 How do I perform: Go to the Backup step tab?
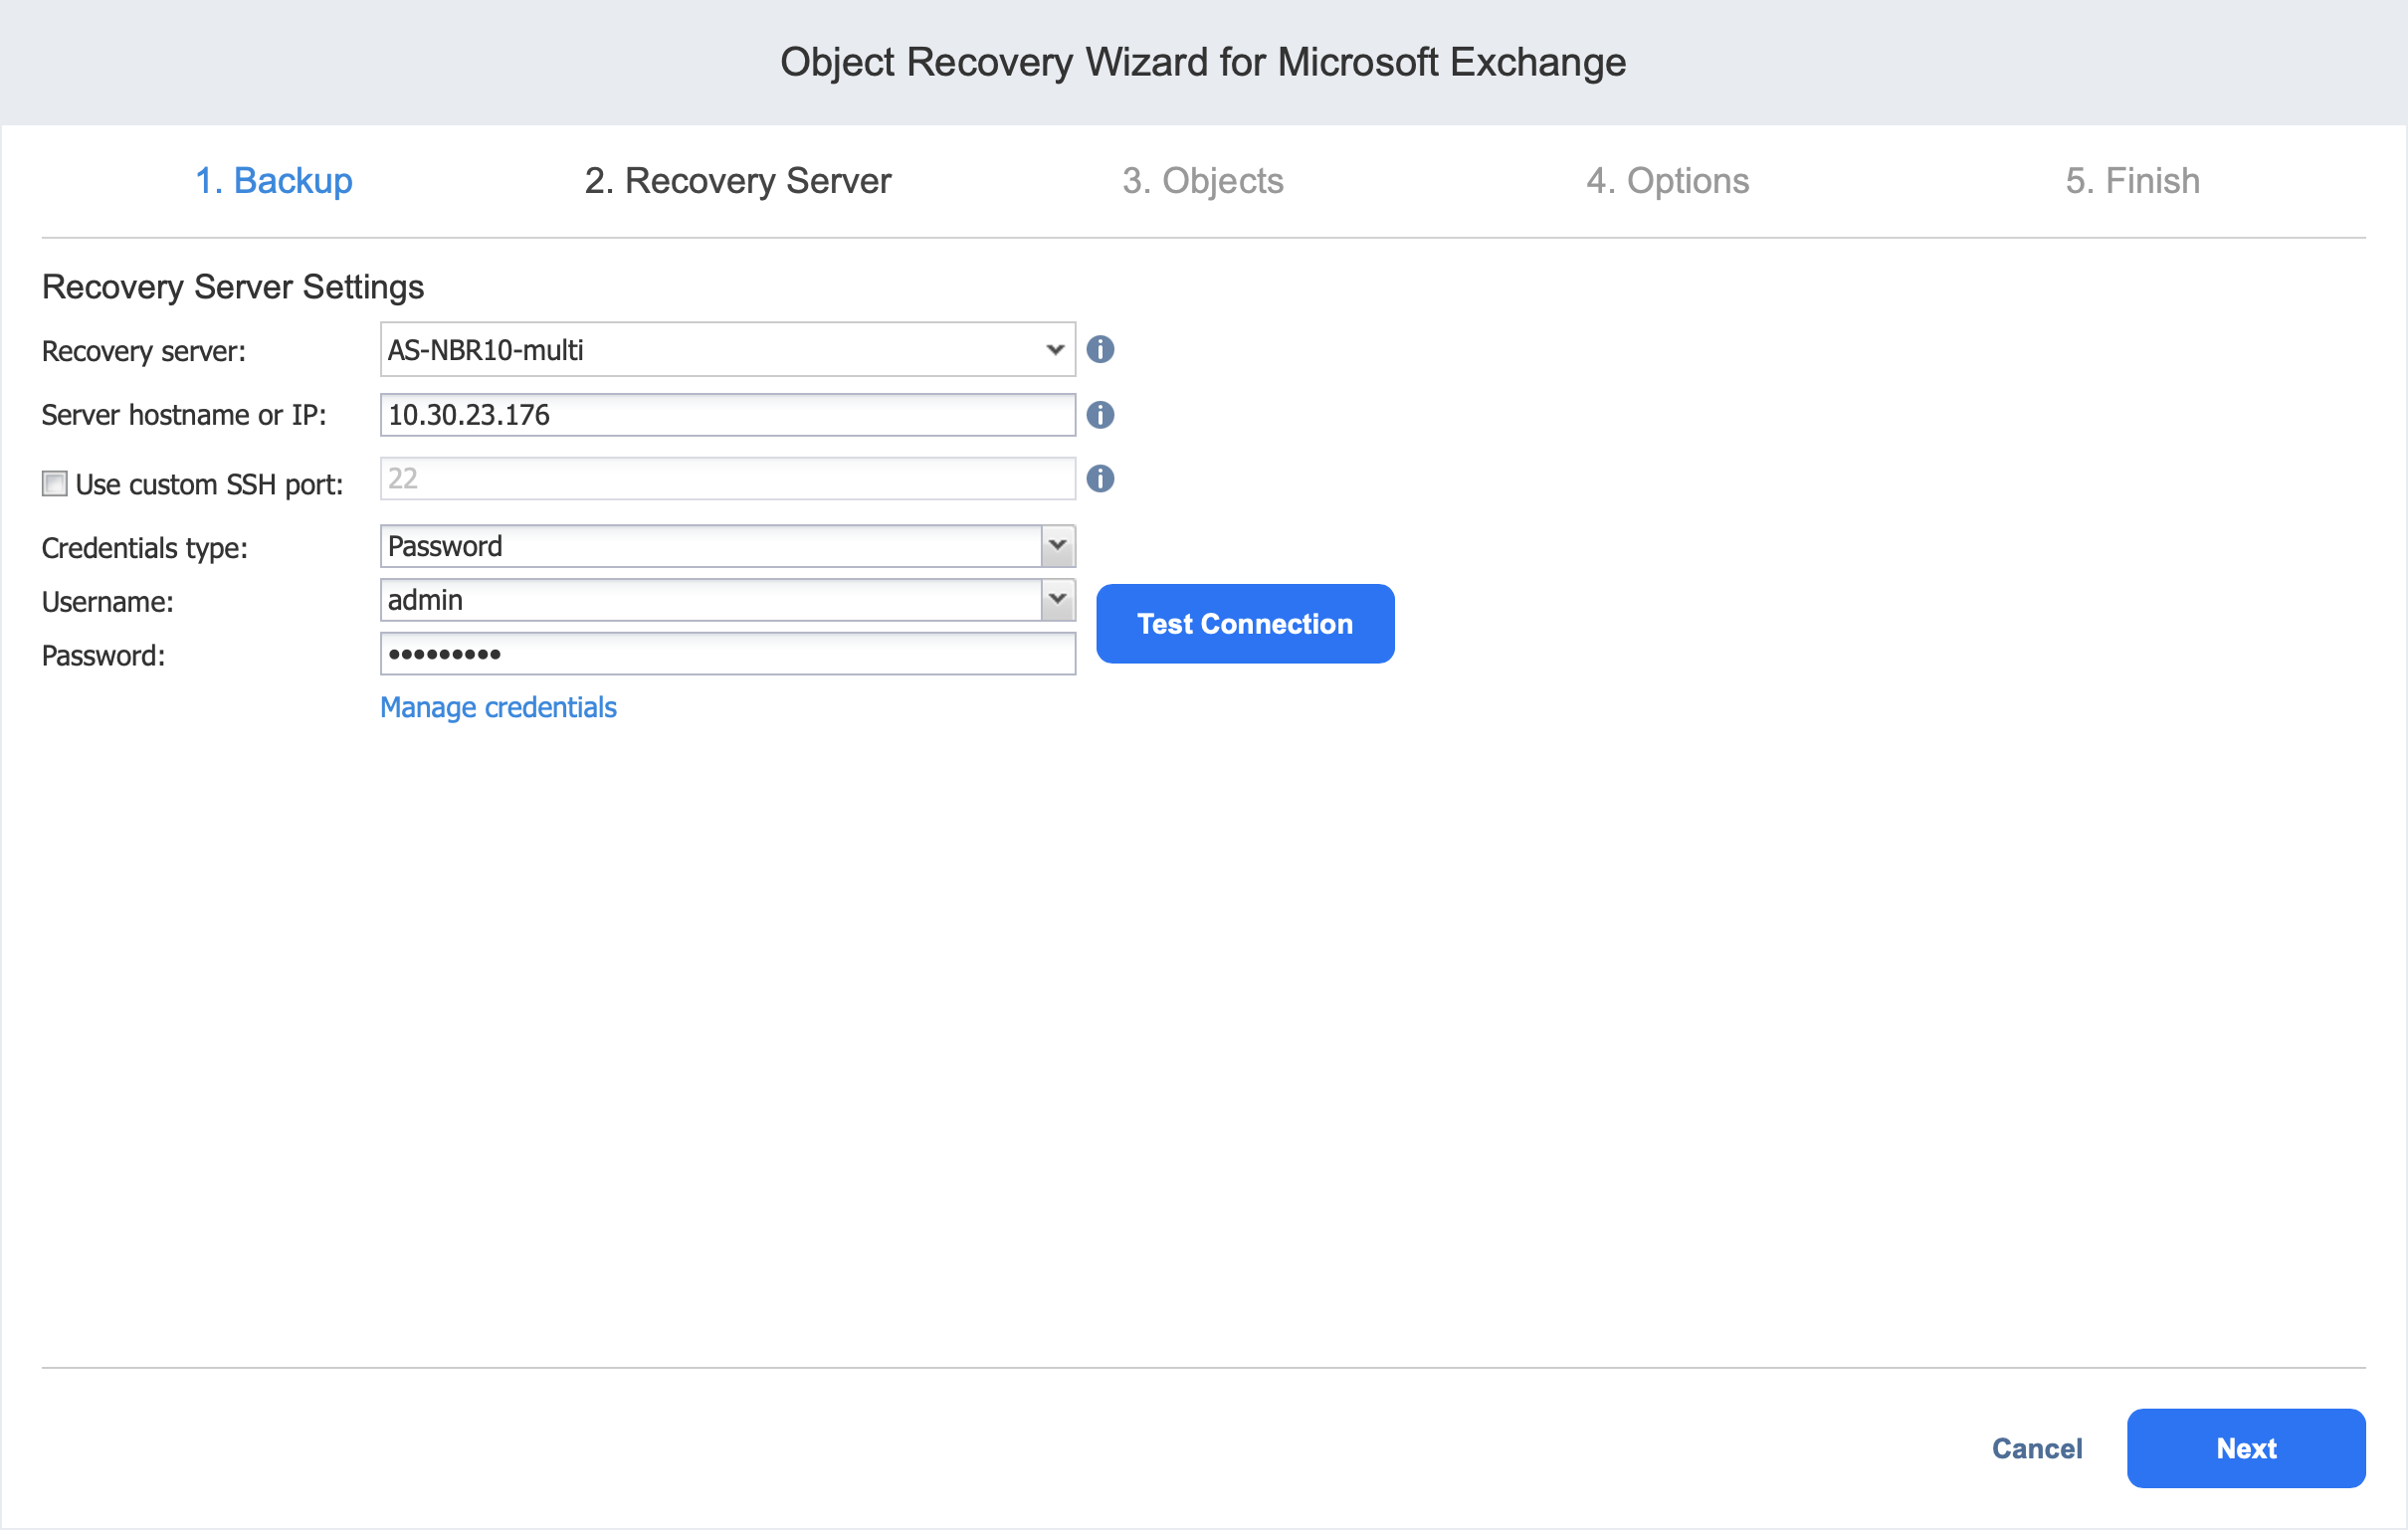pos(273,181)
